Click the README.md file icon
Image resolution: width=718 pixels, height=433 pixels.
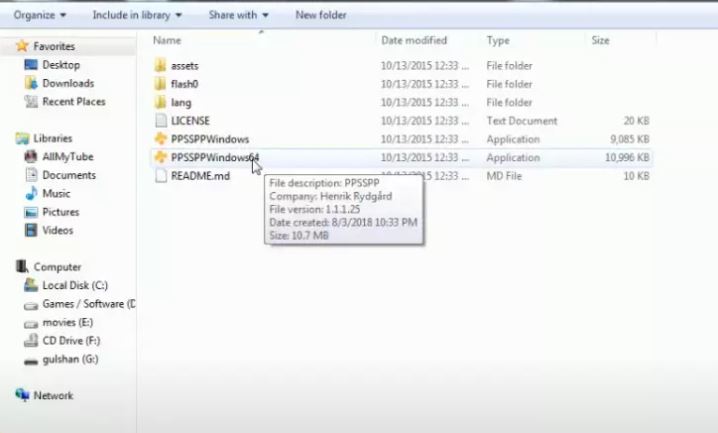(x=160, y=176)
